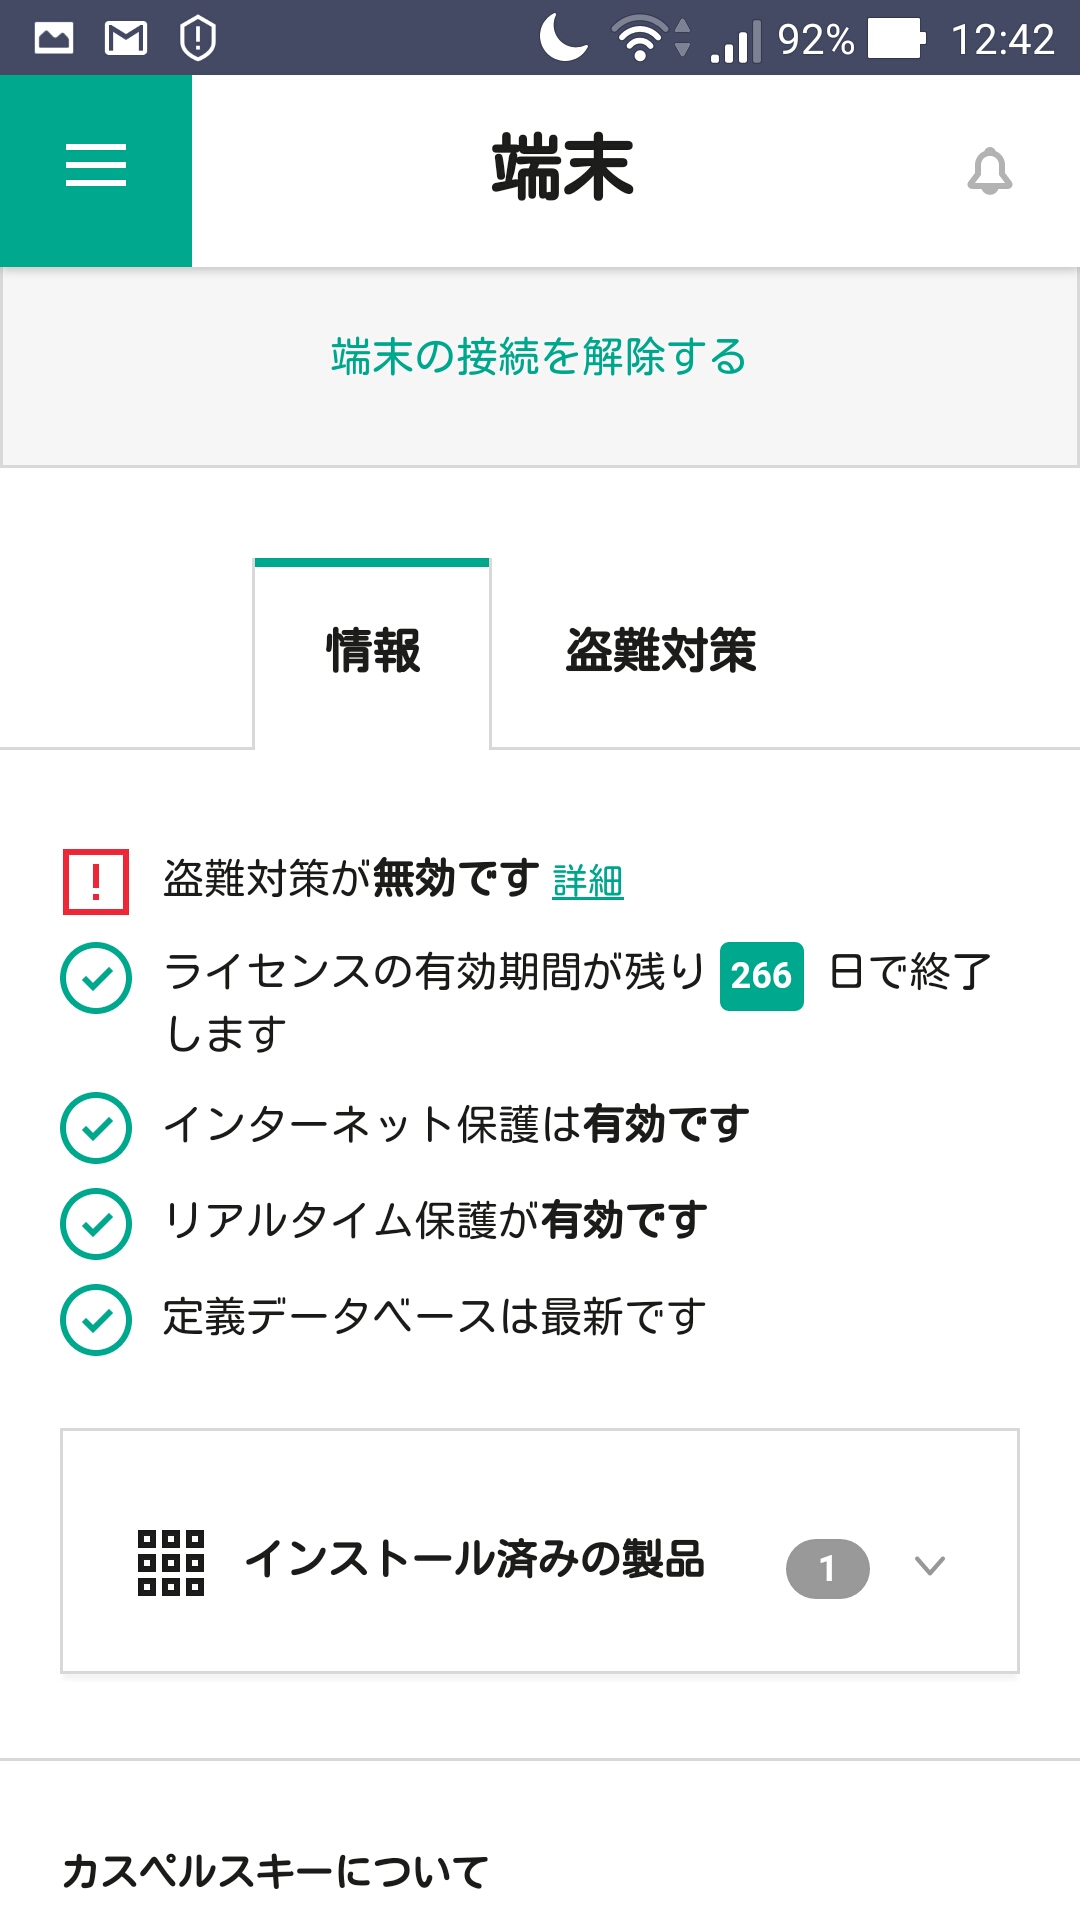Switch to the 情報 tab

point(373,652)
